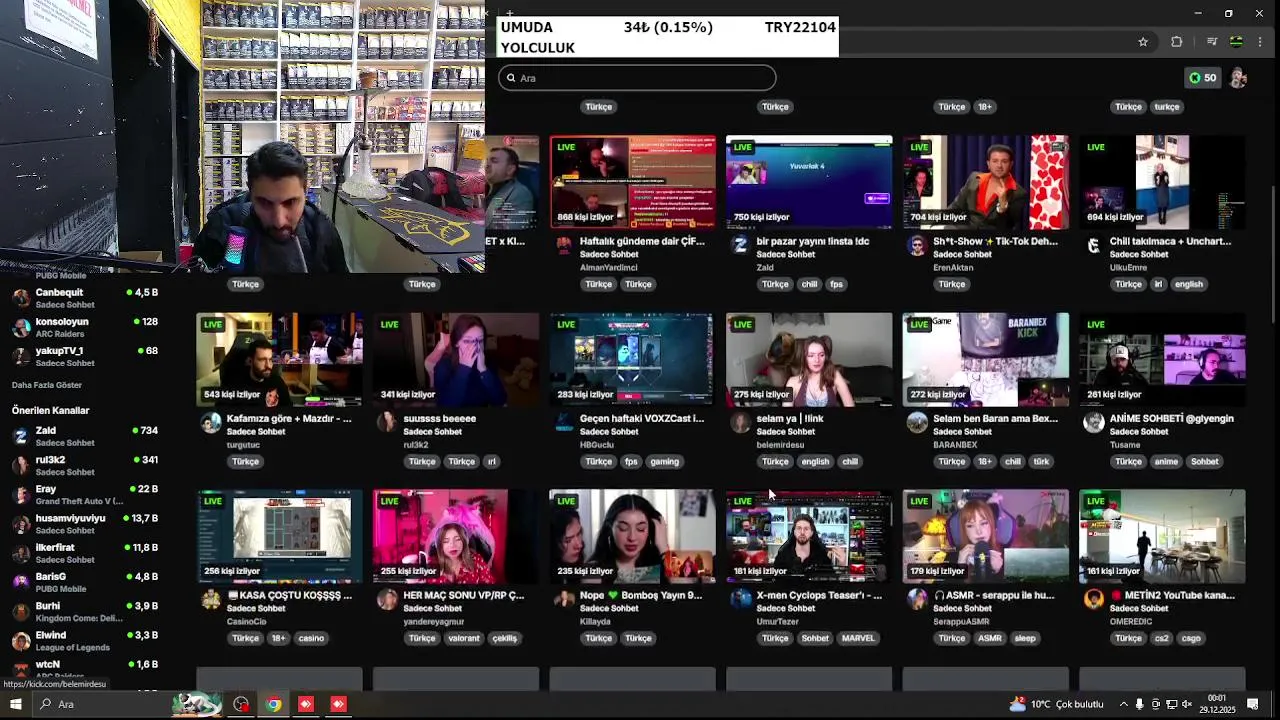1280x720 pixels.
Task: Open wtcN avatar in sidebar
Action: (x=21, y=669)
